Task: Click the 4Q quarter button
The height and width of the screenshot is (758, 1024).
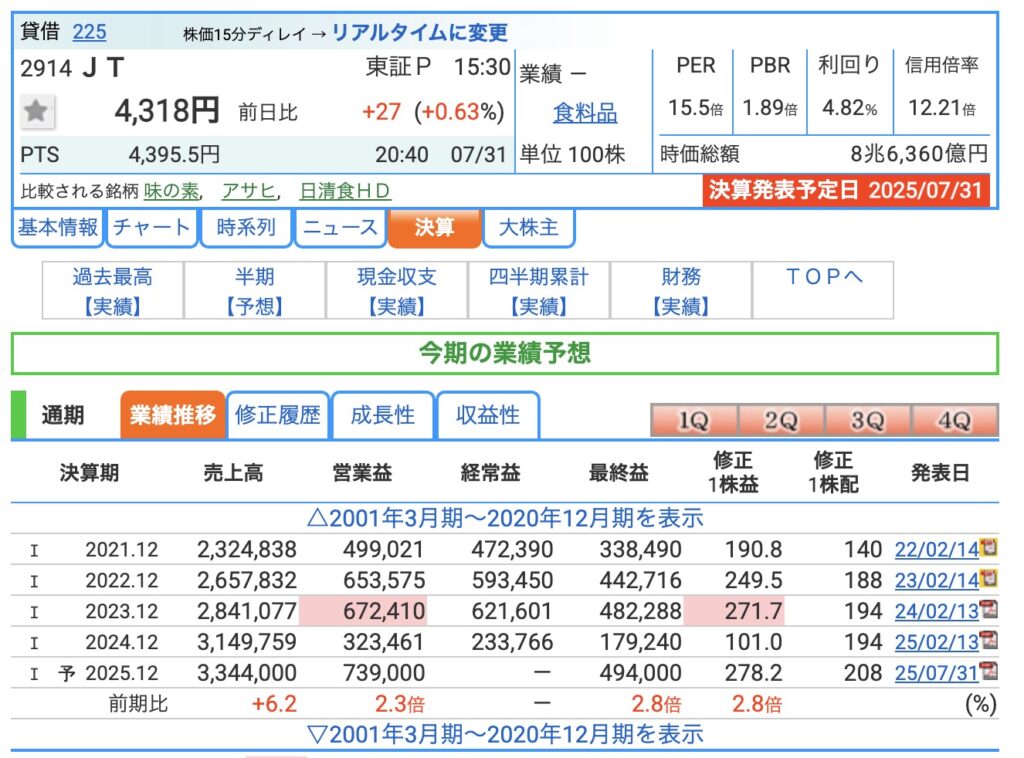Action: pos(955,420)
